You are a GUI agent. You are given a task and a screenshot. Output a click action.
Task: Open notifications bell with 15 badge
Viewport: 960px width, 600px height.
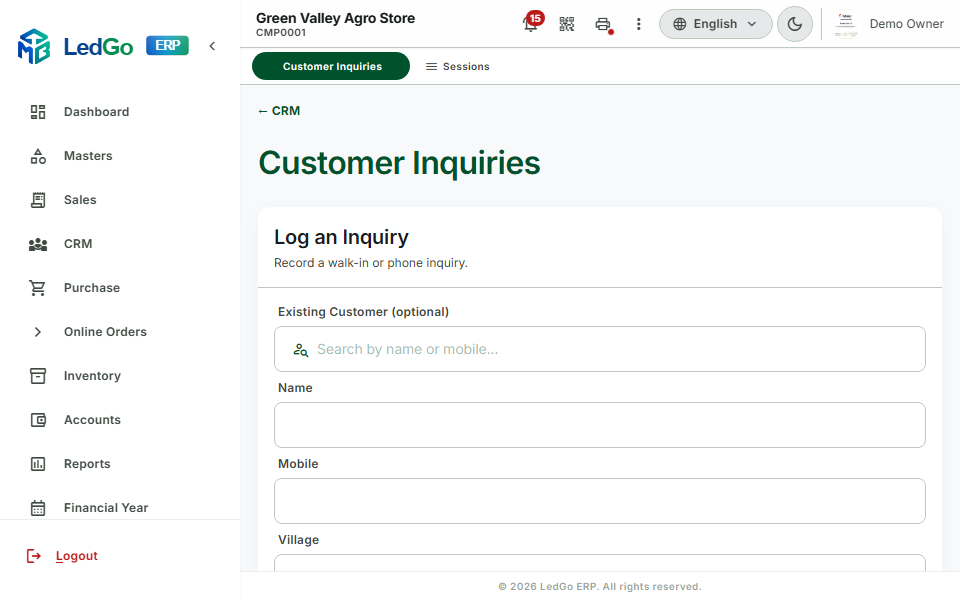click(x=531, y=23)
